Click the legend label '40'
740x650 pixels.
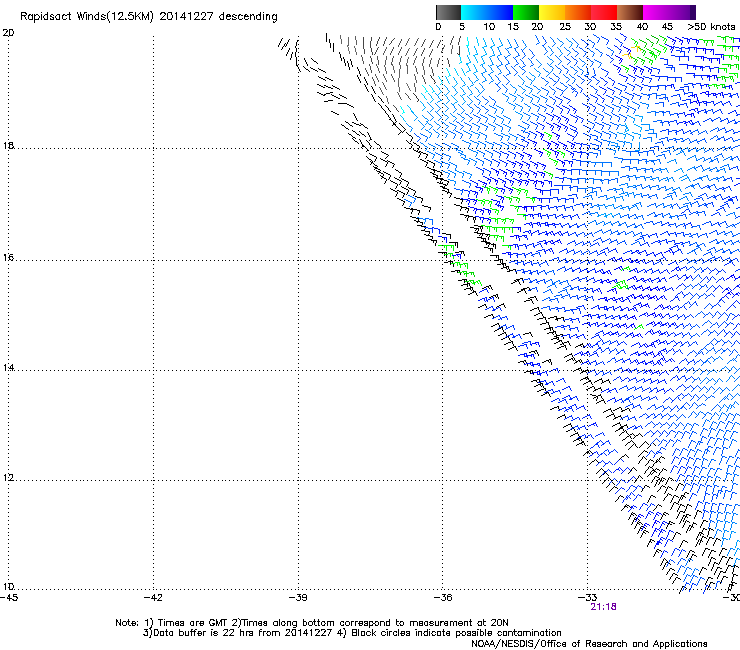pos(642,27)
